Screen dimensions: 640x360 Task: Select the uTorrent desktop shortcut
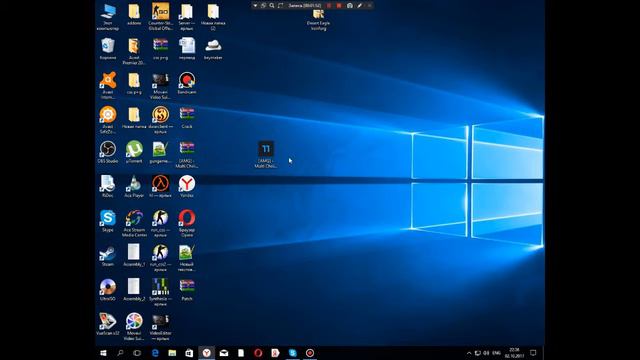click(134, 152)
